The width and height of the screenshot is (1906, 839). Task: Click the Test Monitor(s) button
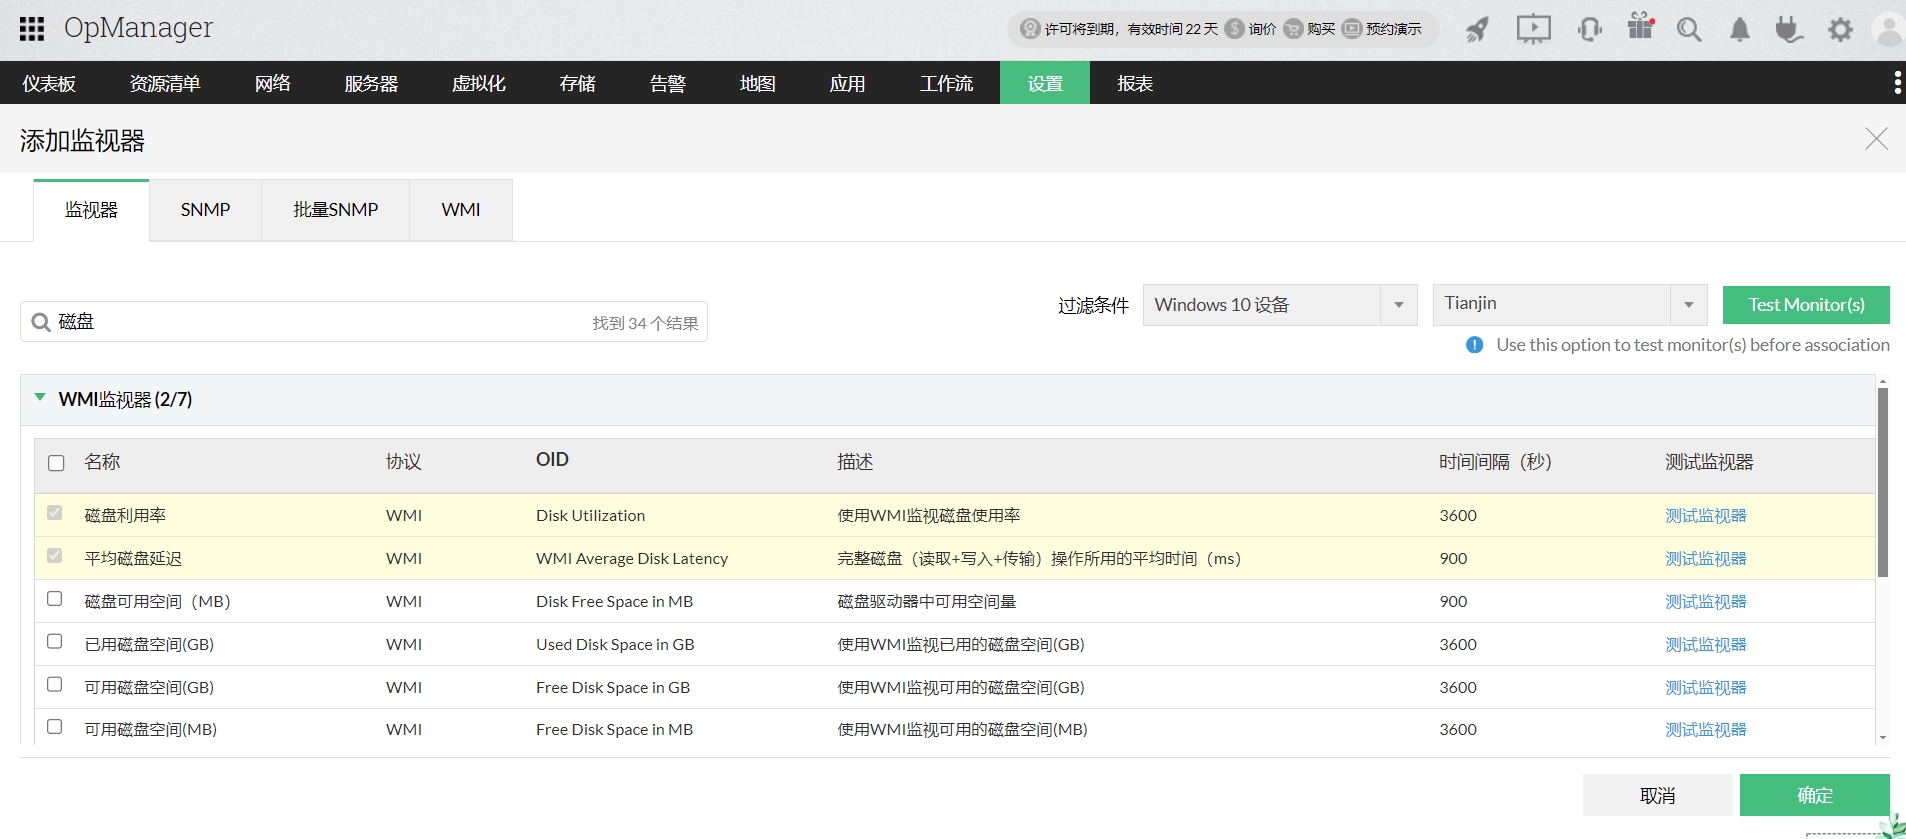[1806, 305]
